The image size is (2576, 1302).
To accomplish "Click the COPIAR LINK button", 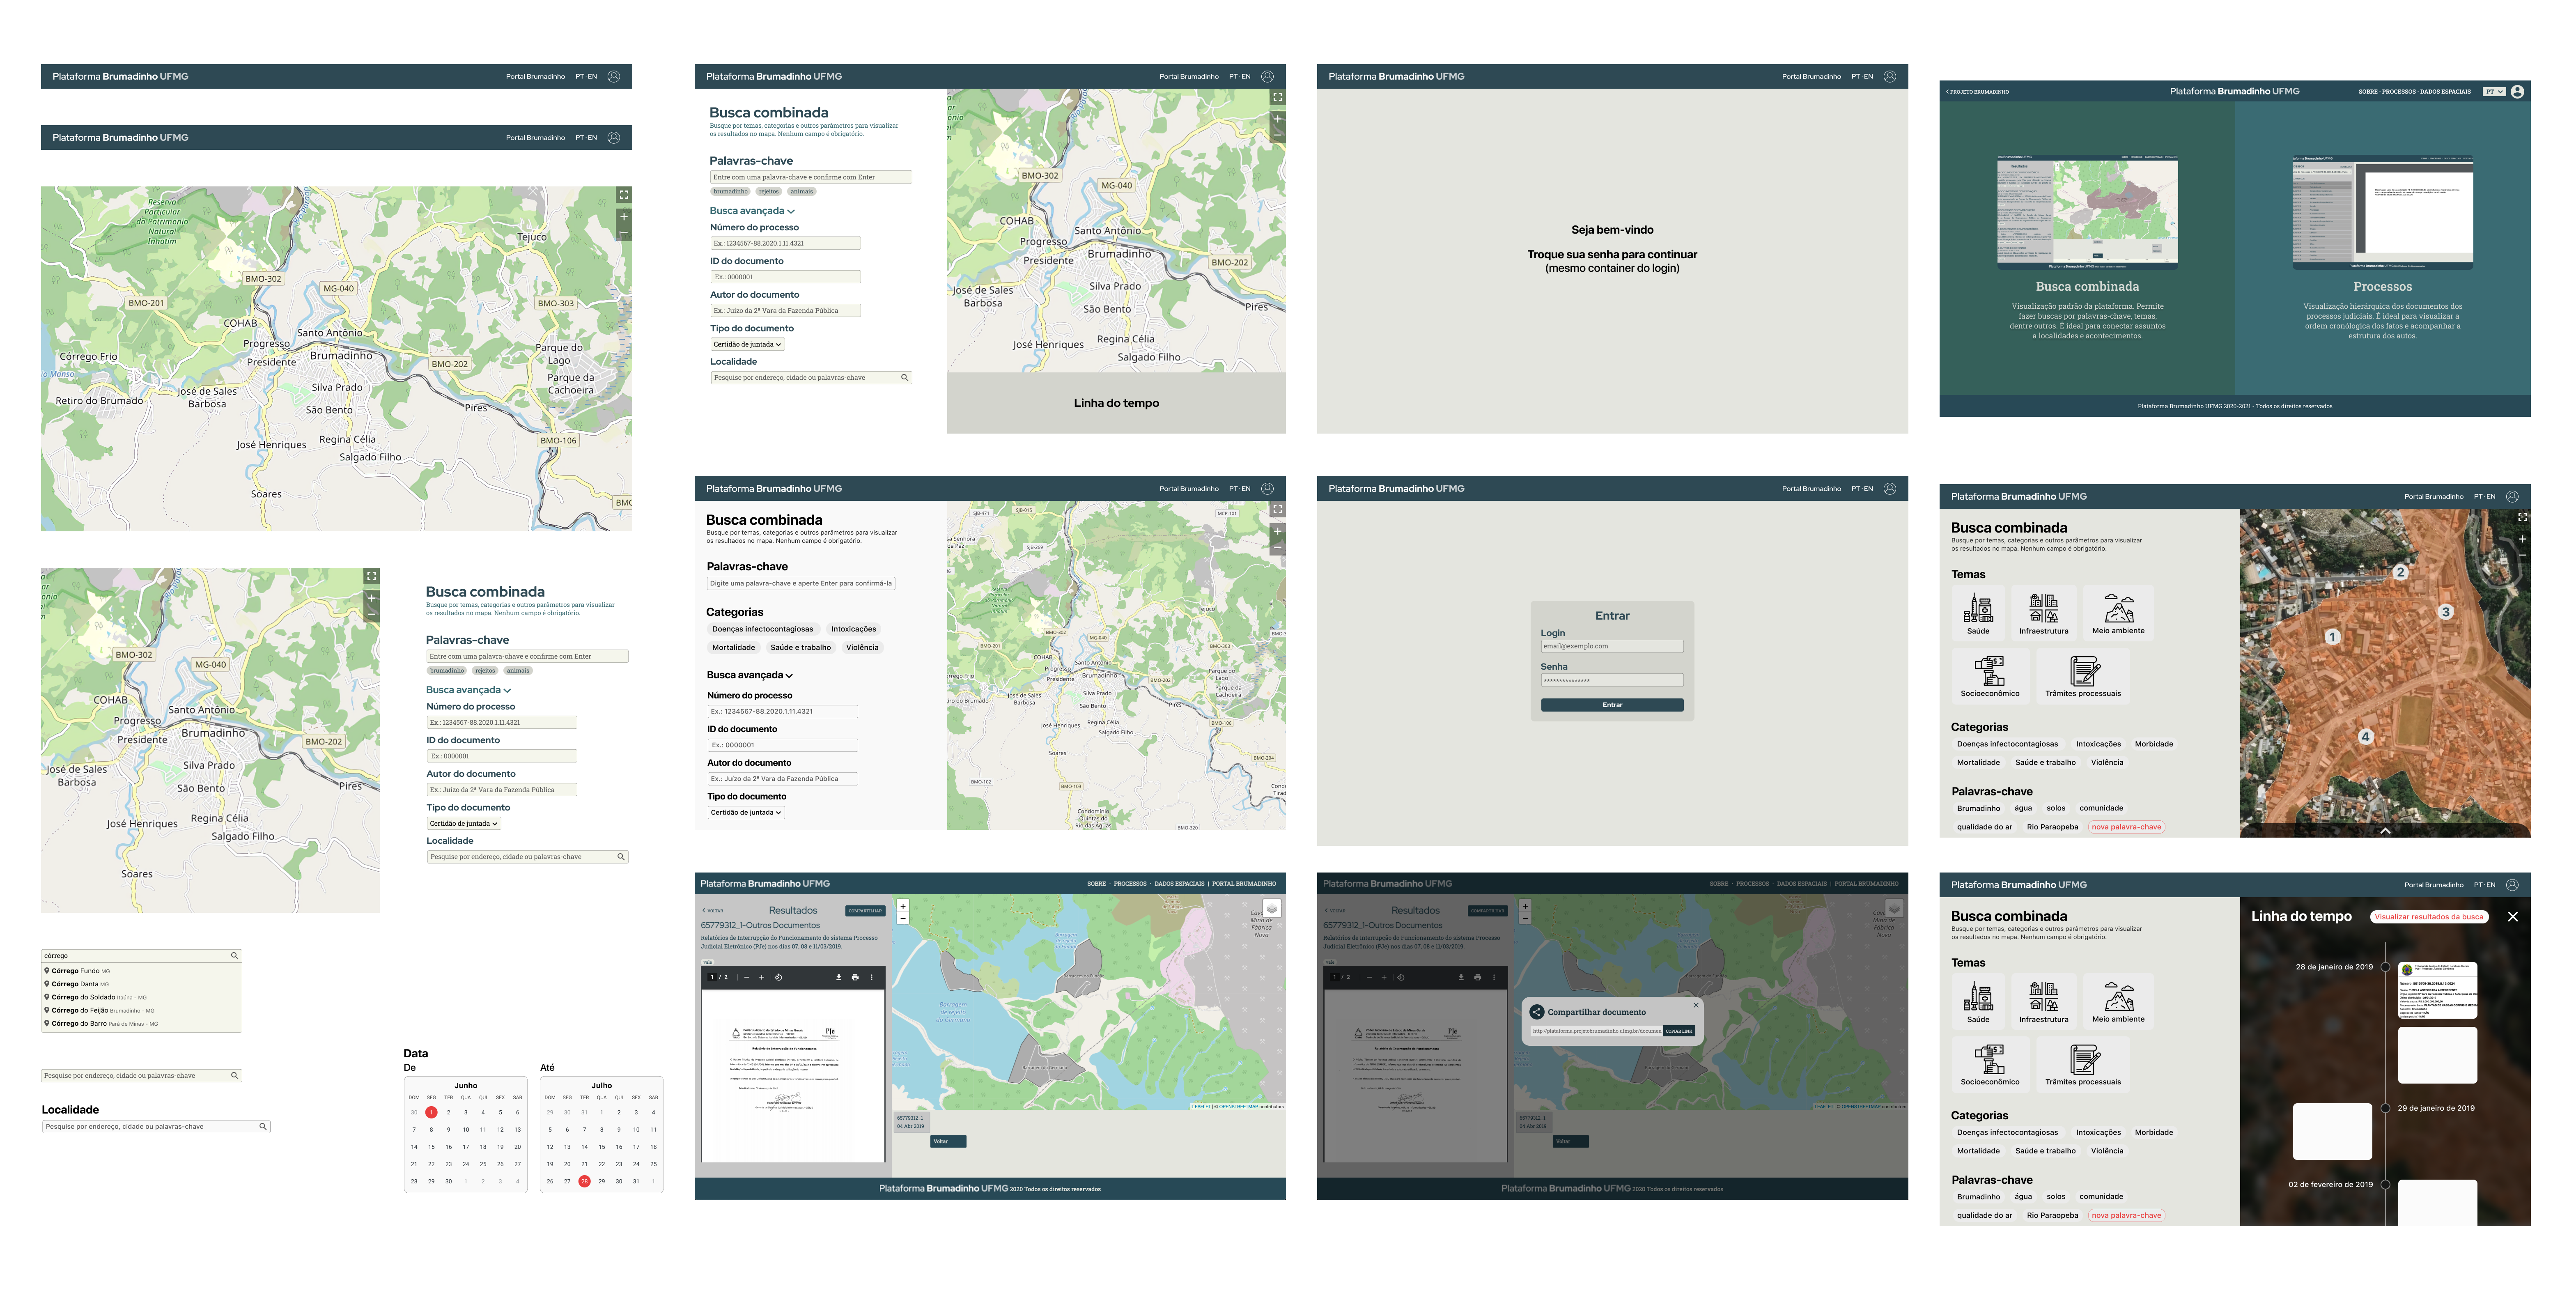I will click(1678, 1031).
